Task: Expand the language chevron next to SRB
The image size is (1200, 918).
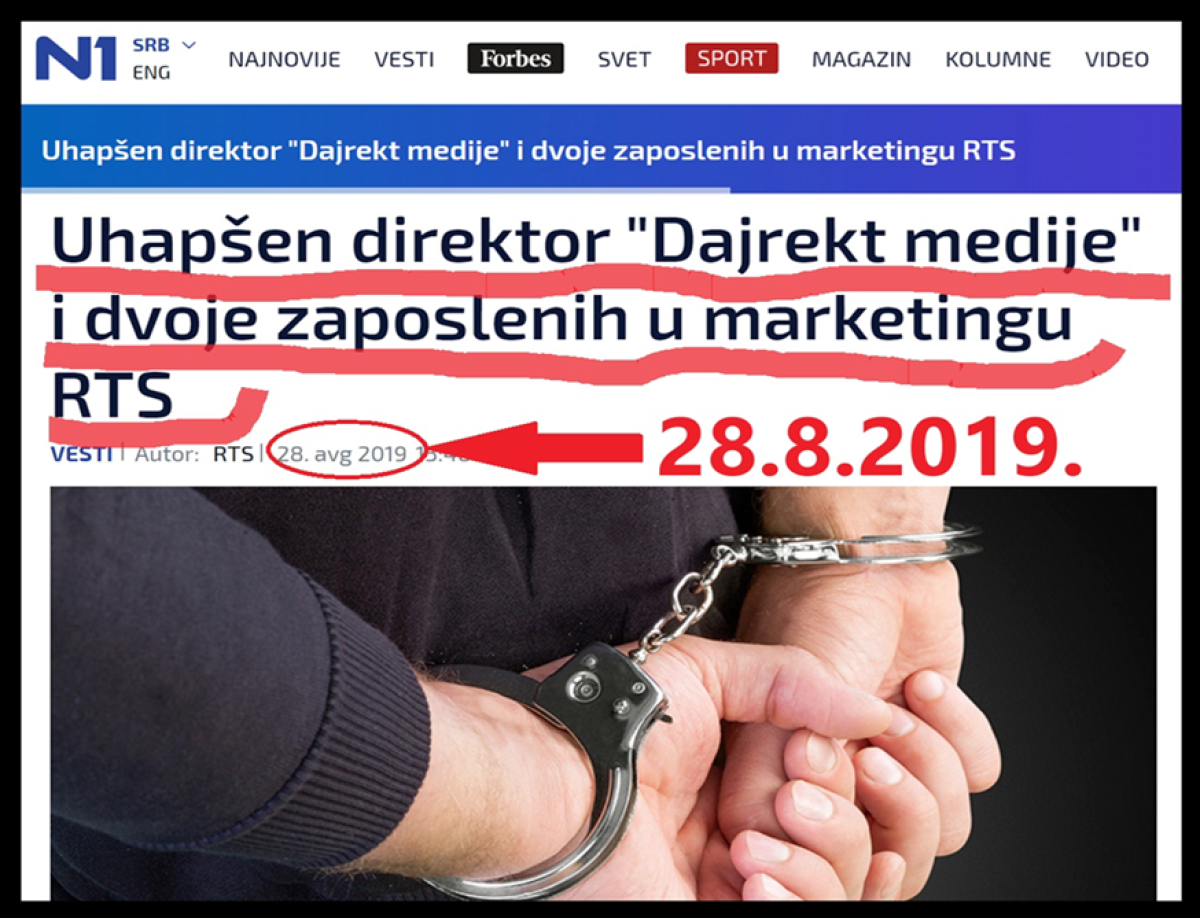Action: 189,45
